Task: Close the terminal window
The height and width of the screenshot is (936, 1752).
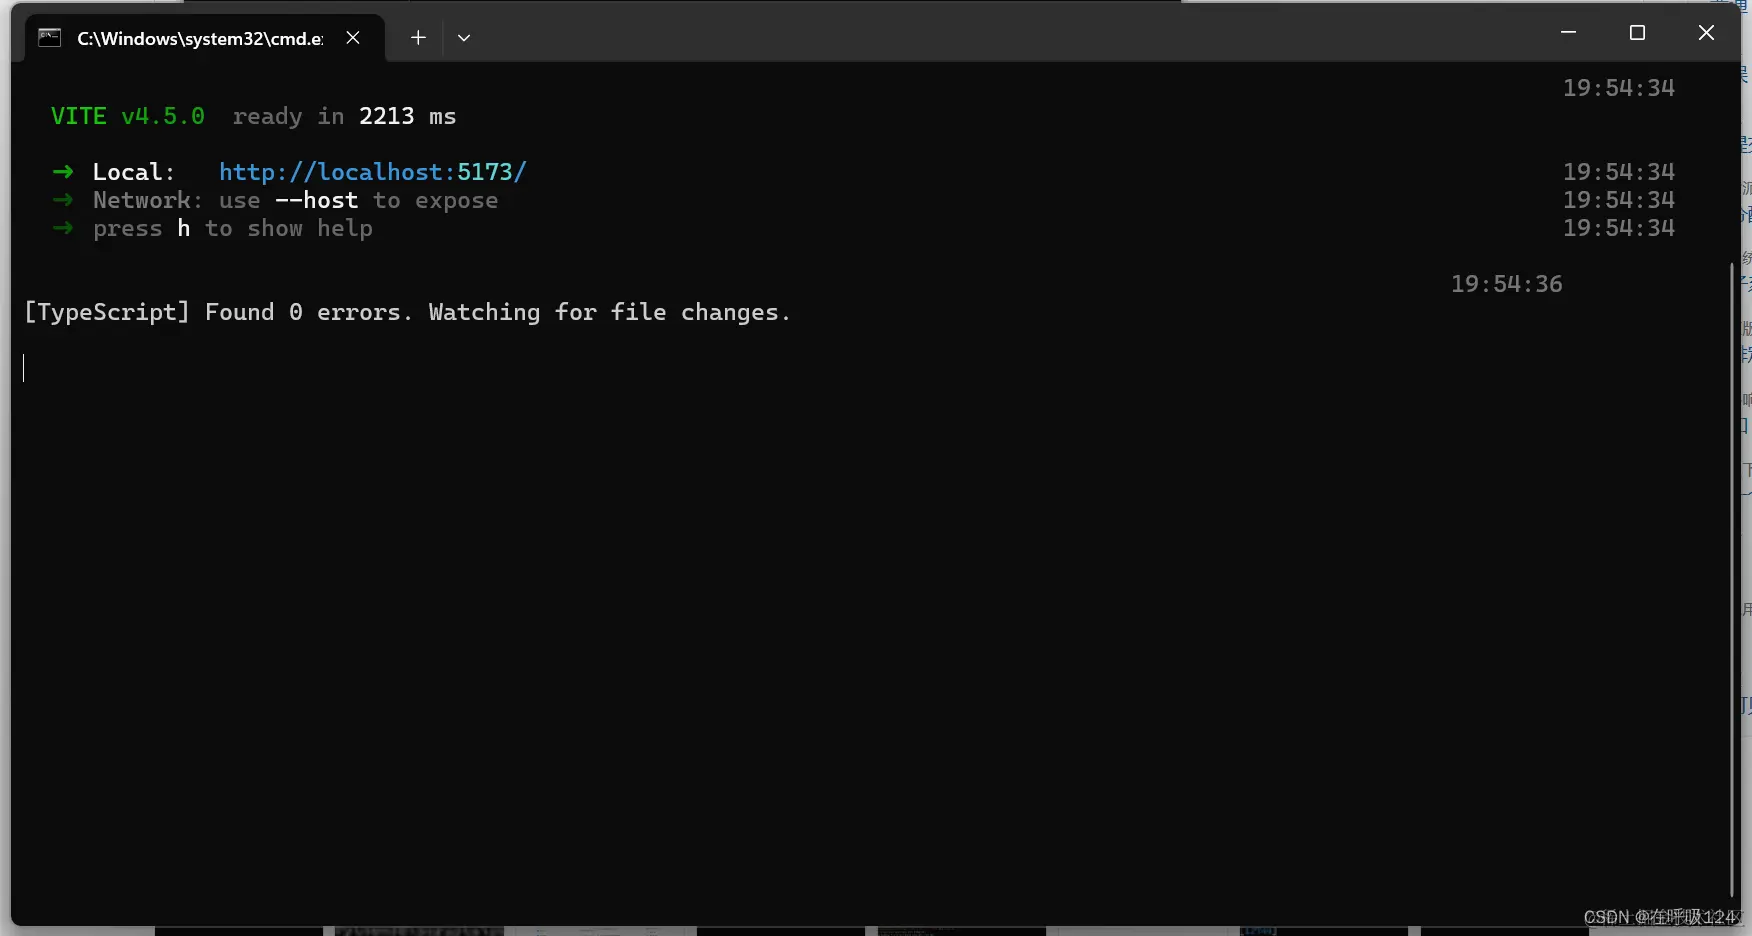Action: (x=1706, y=33)
